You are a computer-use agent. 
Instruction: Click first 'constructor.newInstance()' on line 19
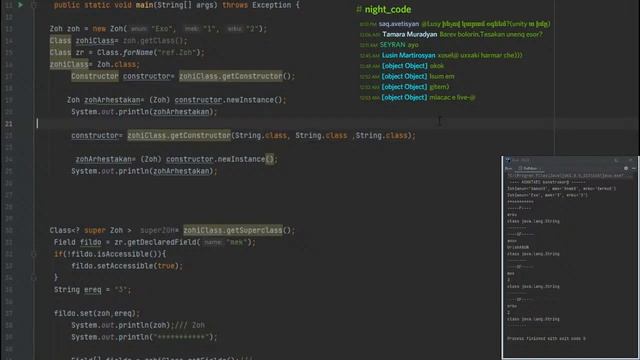tap(228, 100)
